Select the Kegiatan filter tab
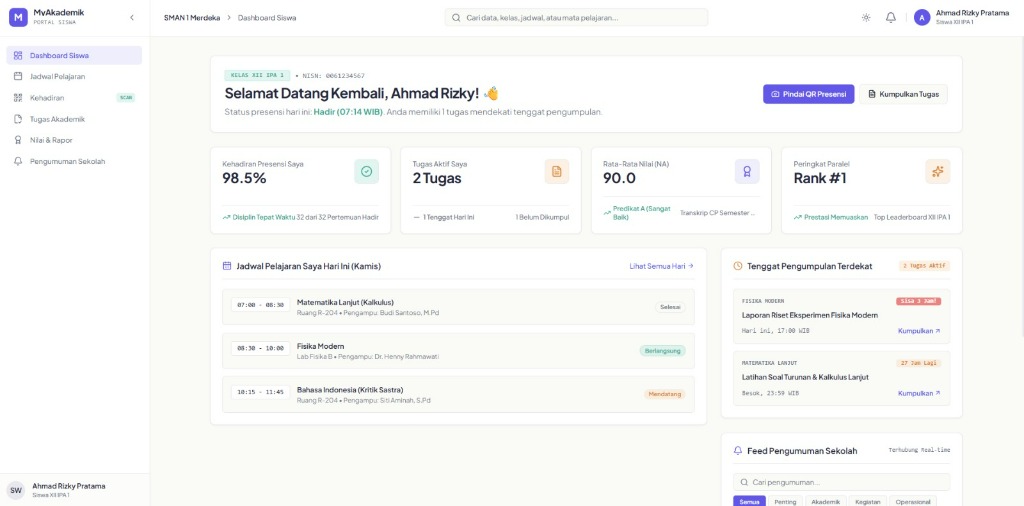Screen dimensions: 1024x506 pos(868,501)
